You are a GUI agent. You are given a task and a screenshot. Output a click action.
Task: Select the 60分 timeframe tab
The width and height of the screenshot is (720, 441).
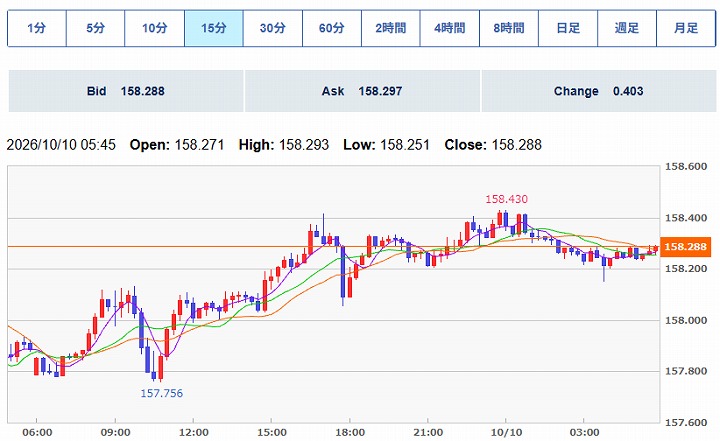coord(332,28)
